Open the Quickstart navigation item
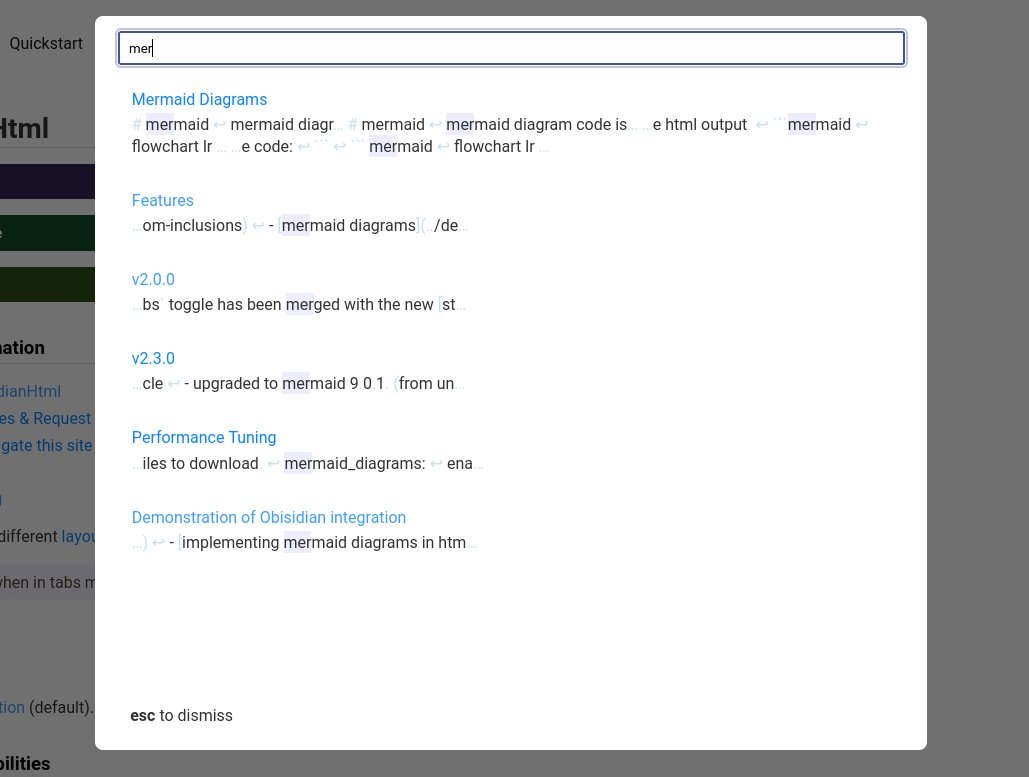This screenshot has width=1029, height=777. 45,43
